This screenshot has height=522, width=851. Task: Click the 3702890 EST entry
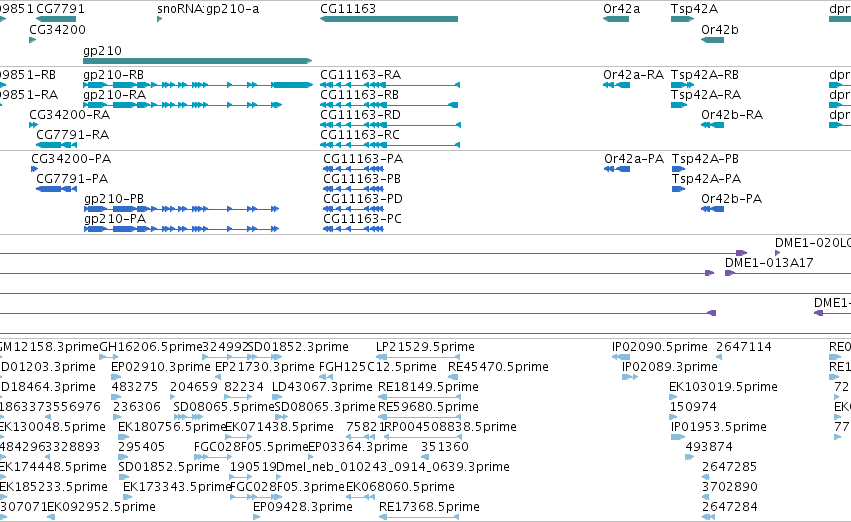click(705, 497)
